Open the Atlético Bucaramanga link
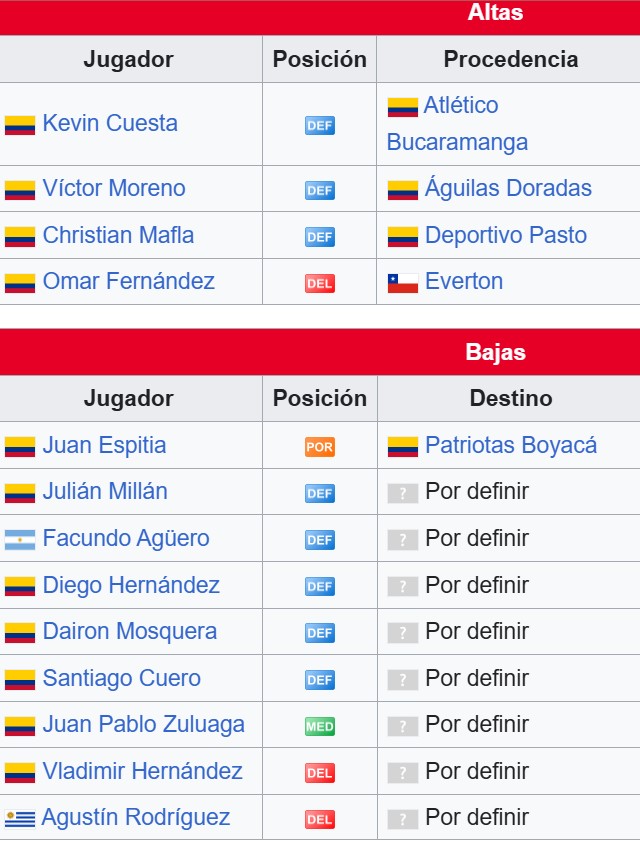Viewport: 640px width, 841px height. 457,123
